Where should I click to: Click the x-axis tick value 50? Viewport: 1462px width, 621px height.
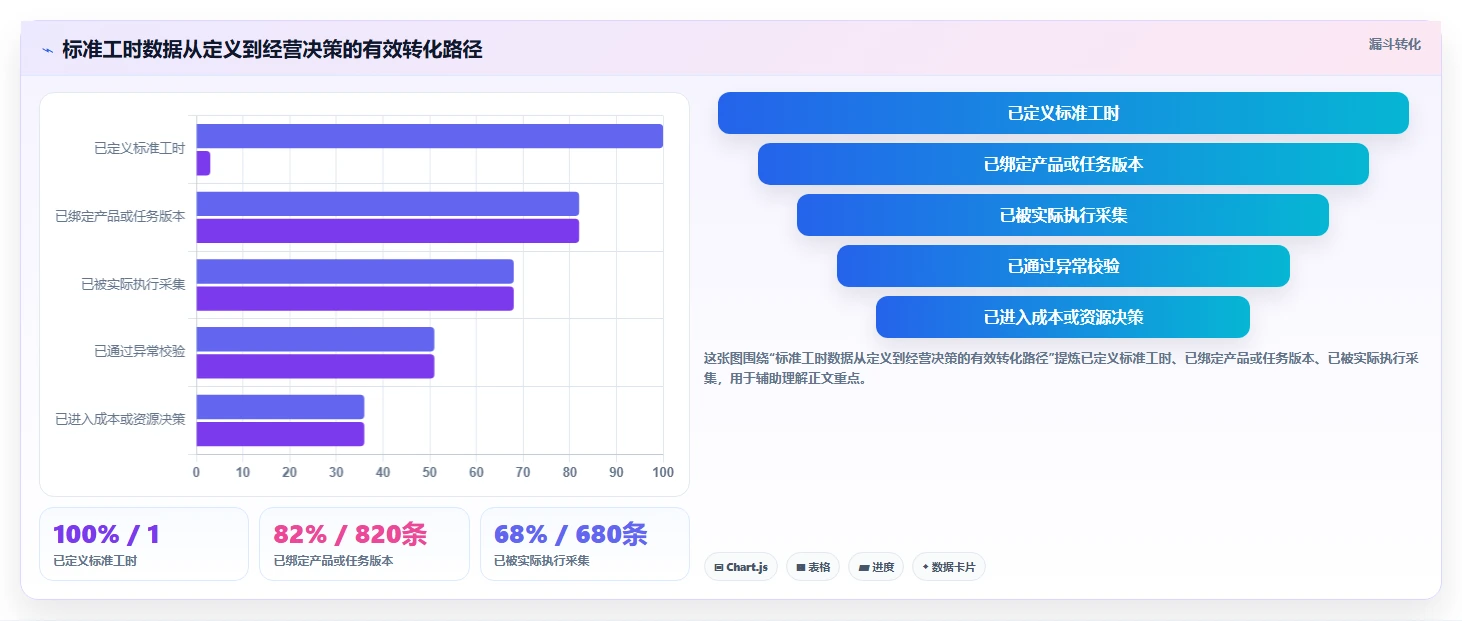coord(429,472)
